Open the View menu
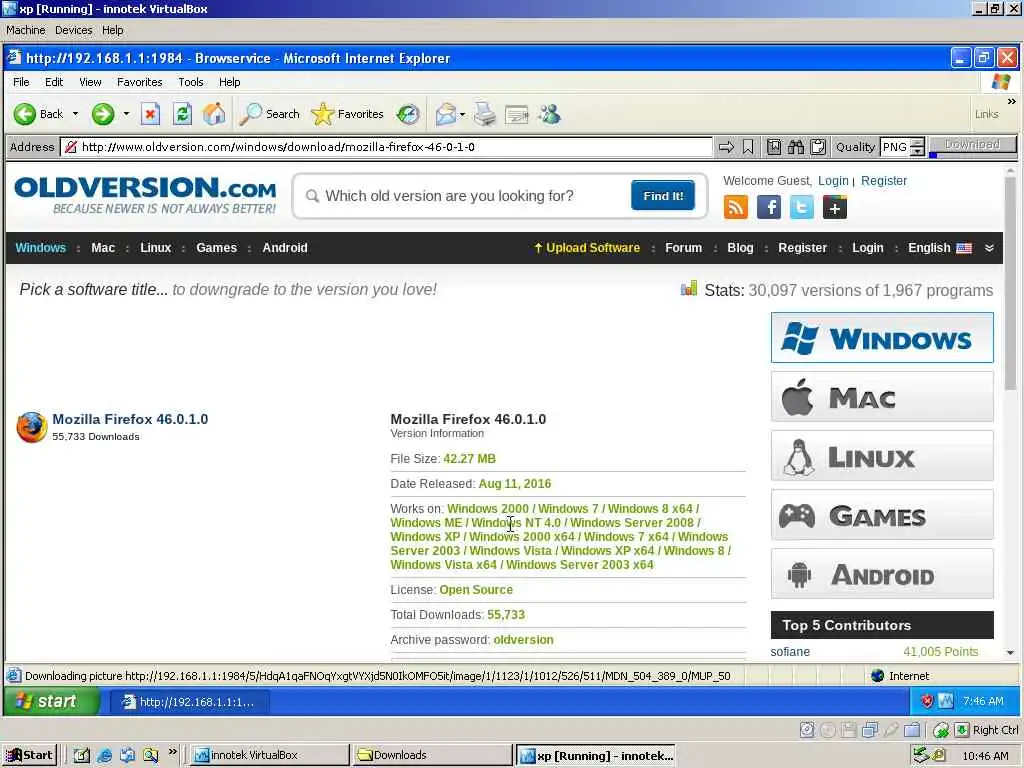 coord(90,82)
